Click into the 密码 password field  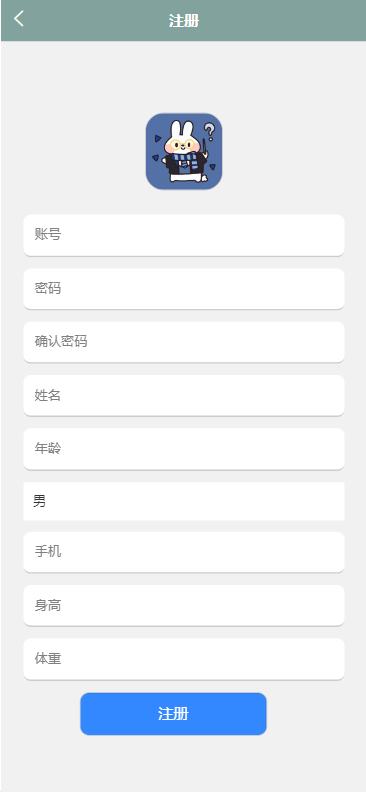(184, 288)
